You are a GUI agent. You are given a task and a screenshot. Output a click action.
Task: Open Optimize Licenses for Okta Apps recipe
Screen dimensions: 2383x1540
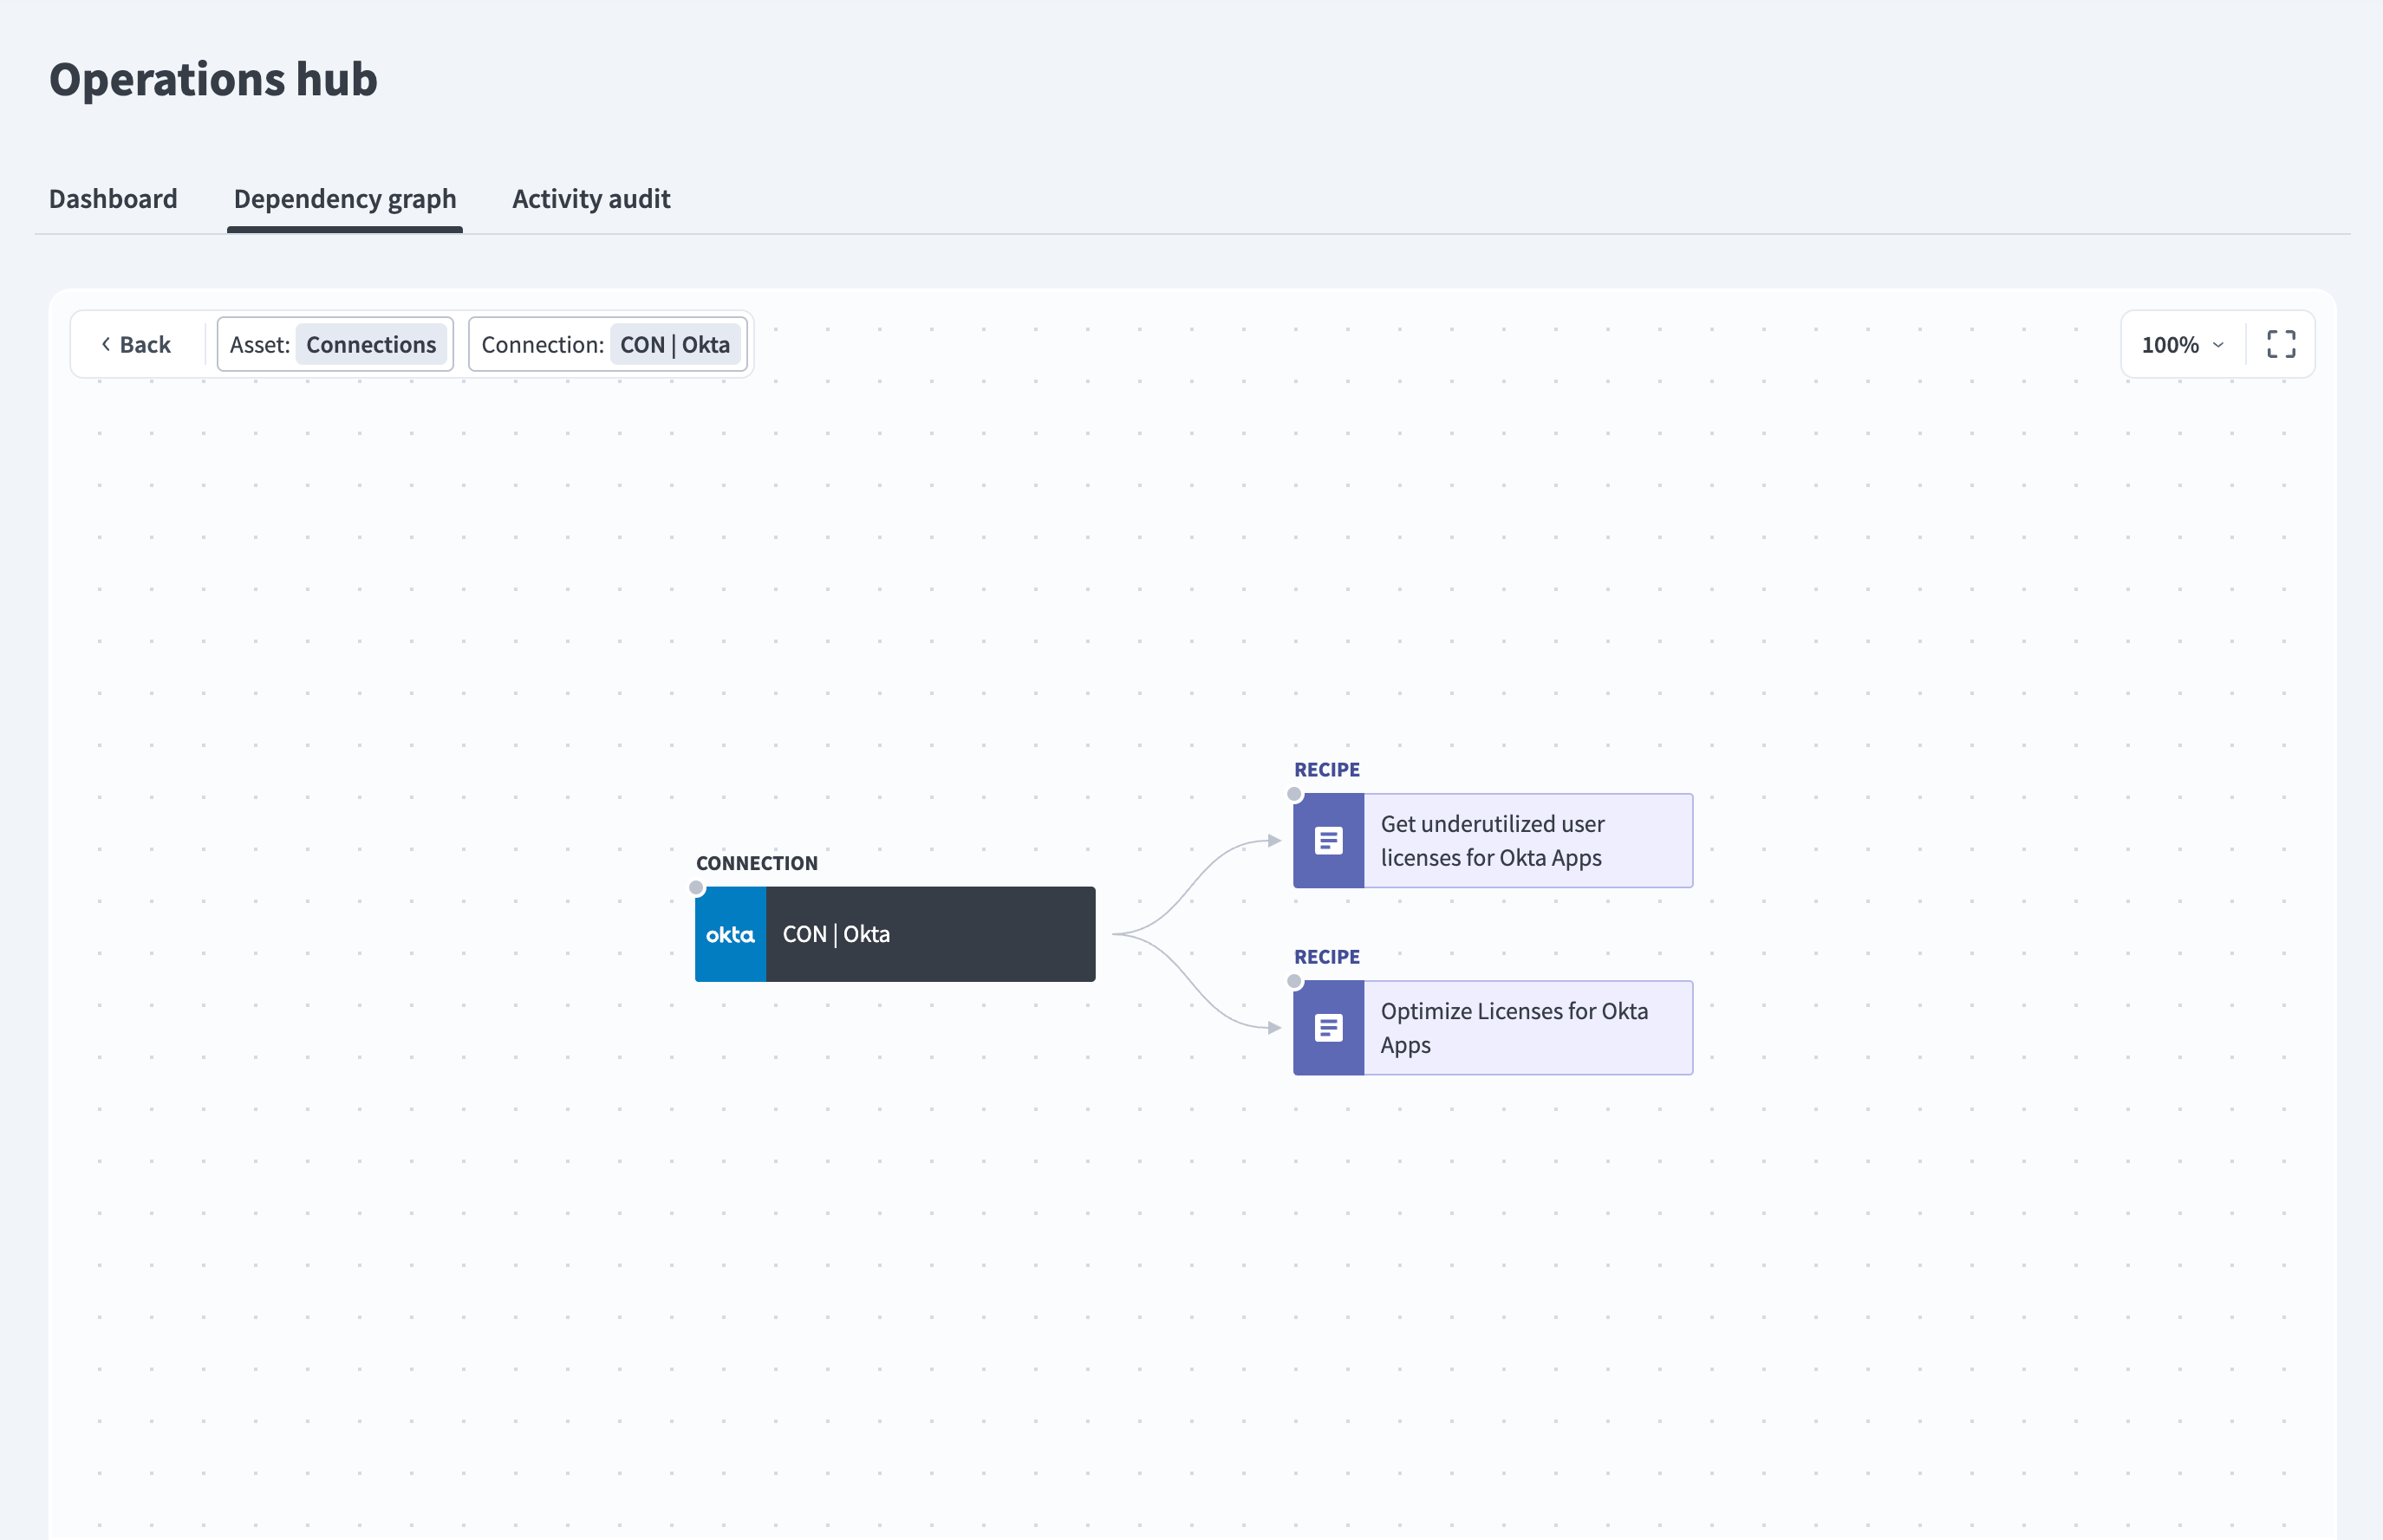point(1493,1028)
